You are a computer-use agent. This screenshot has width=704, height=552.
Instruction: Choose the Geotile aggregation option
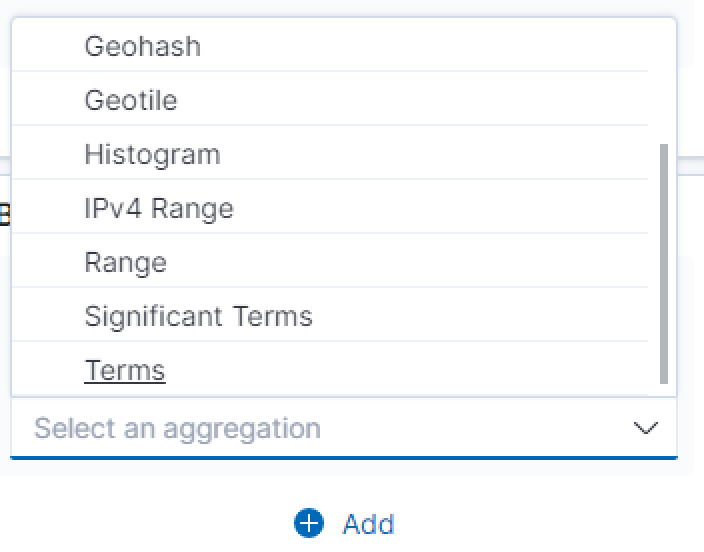[131, 101]
